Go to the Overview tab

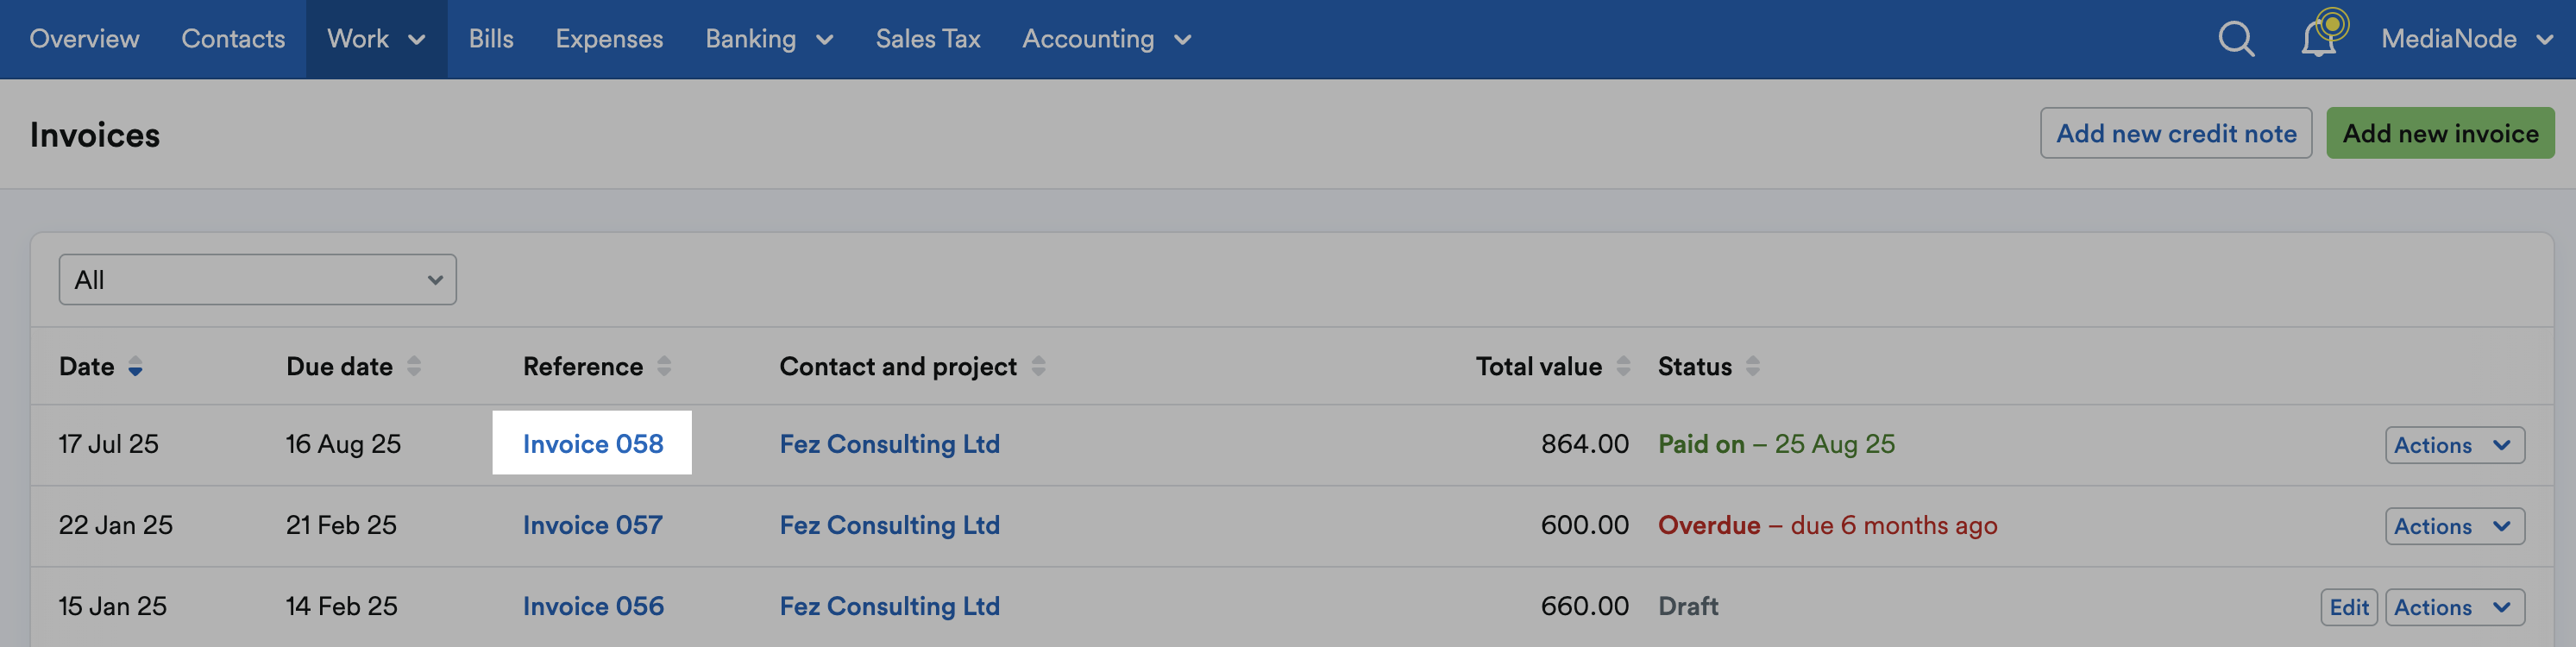[84, 39]
